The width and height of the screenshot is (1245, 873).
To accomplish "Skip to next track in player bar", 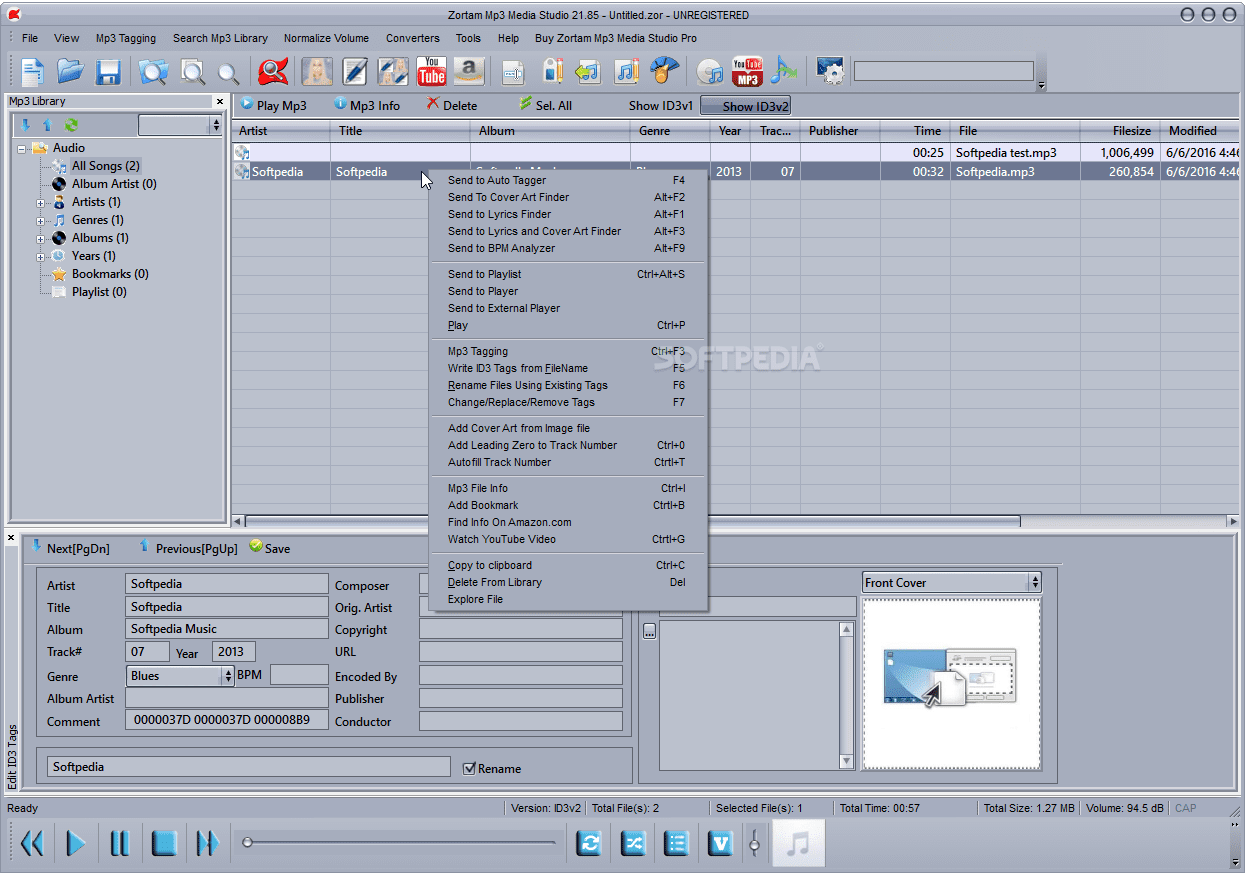I will point(207,843).
